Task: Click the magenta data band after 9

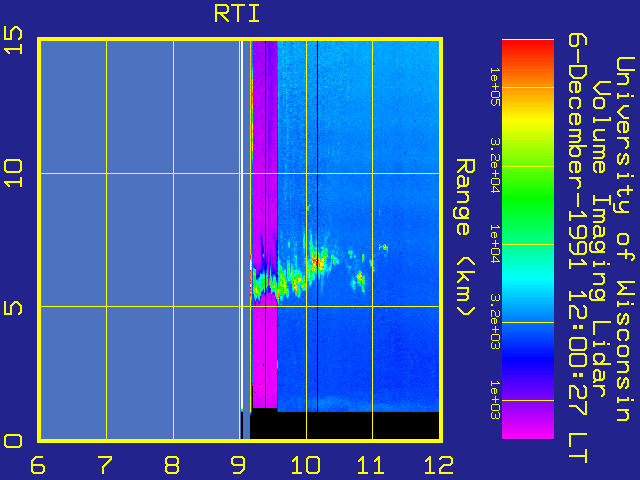Action: pos(264,224)
